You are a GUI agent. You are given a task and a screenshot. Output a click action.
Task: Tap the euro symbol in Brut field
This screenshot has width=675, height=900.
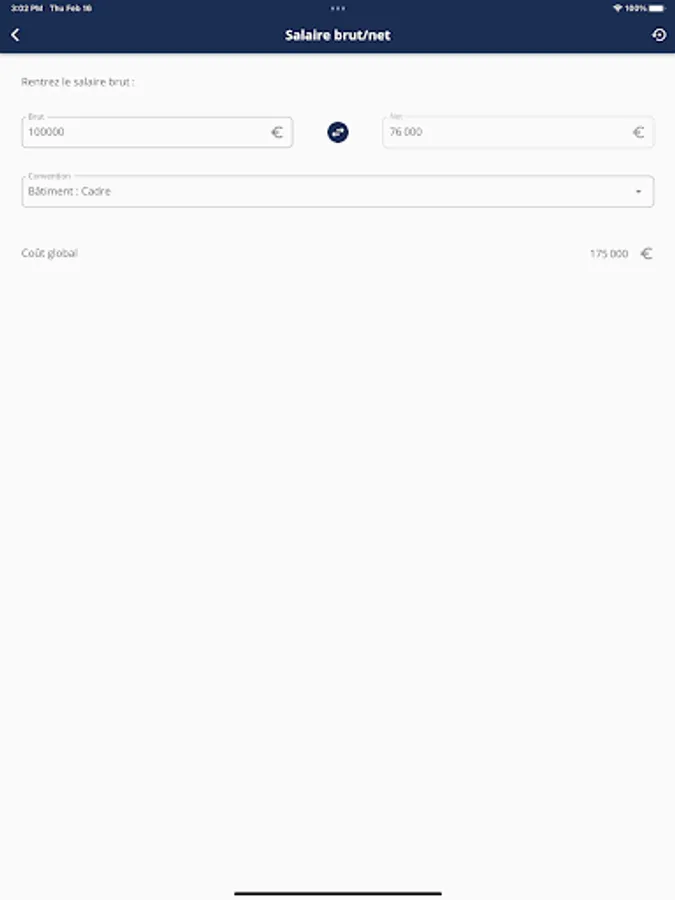277,133
